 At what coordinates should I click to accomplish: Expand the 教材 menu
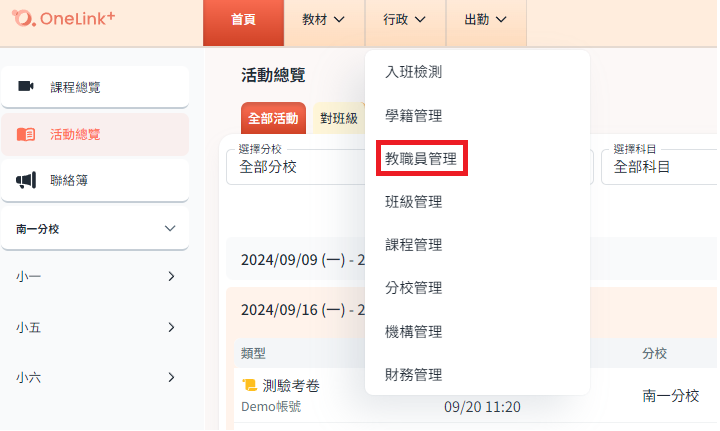pos(324,23)
